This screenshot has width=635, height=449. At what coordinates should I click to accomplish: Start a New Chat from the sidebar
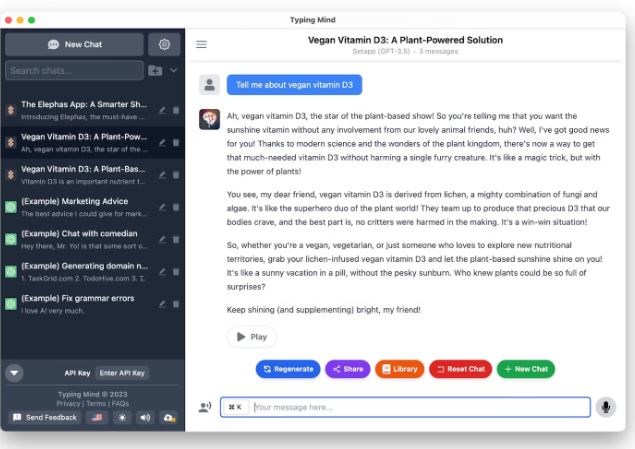75,44
